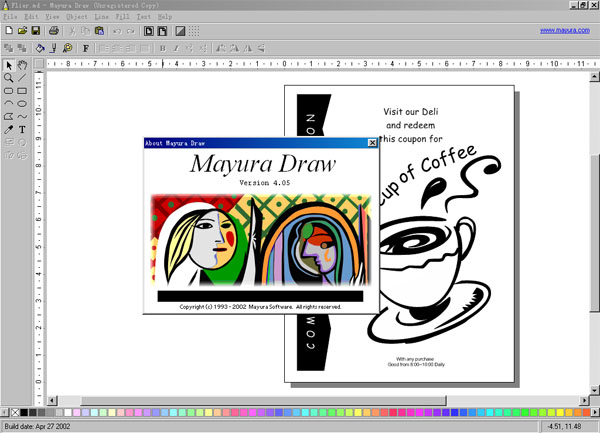Open a file with the folder icon

point(23,31)
